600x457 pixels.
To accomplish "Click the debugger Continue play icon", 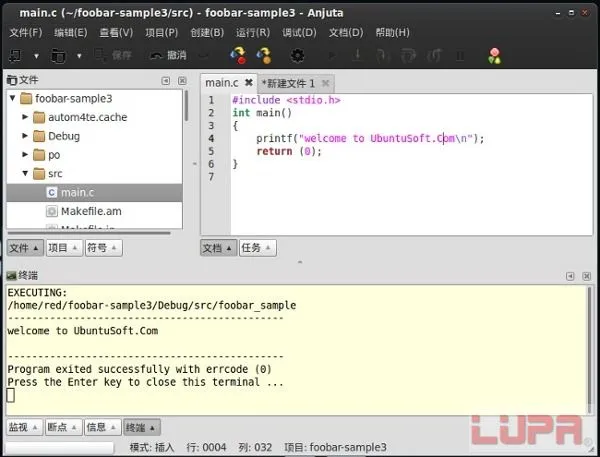I will [x=332, y=56].
